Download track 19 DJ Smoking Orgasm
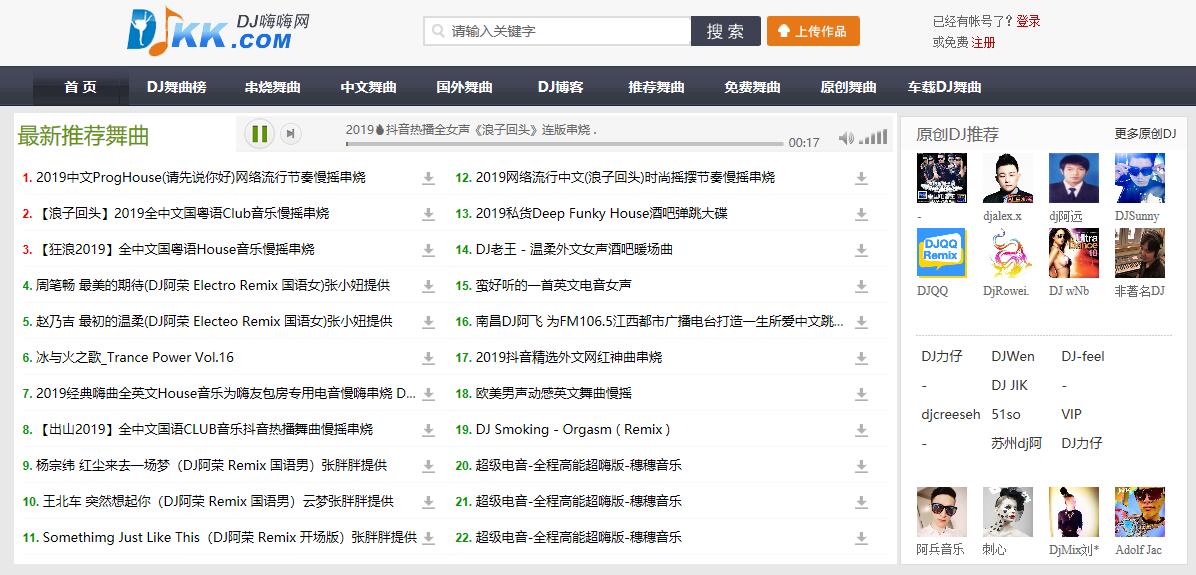1196x575 pixels. click(860, 430)
